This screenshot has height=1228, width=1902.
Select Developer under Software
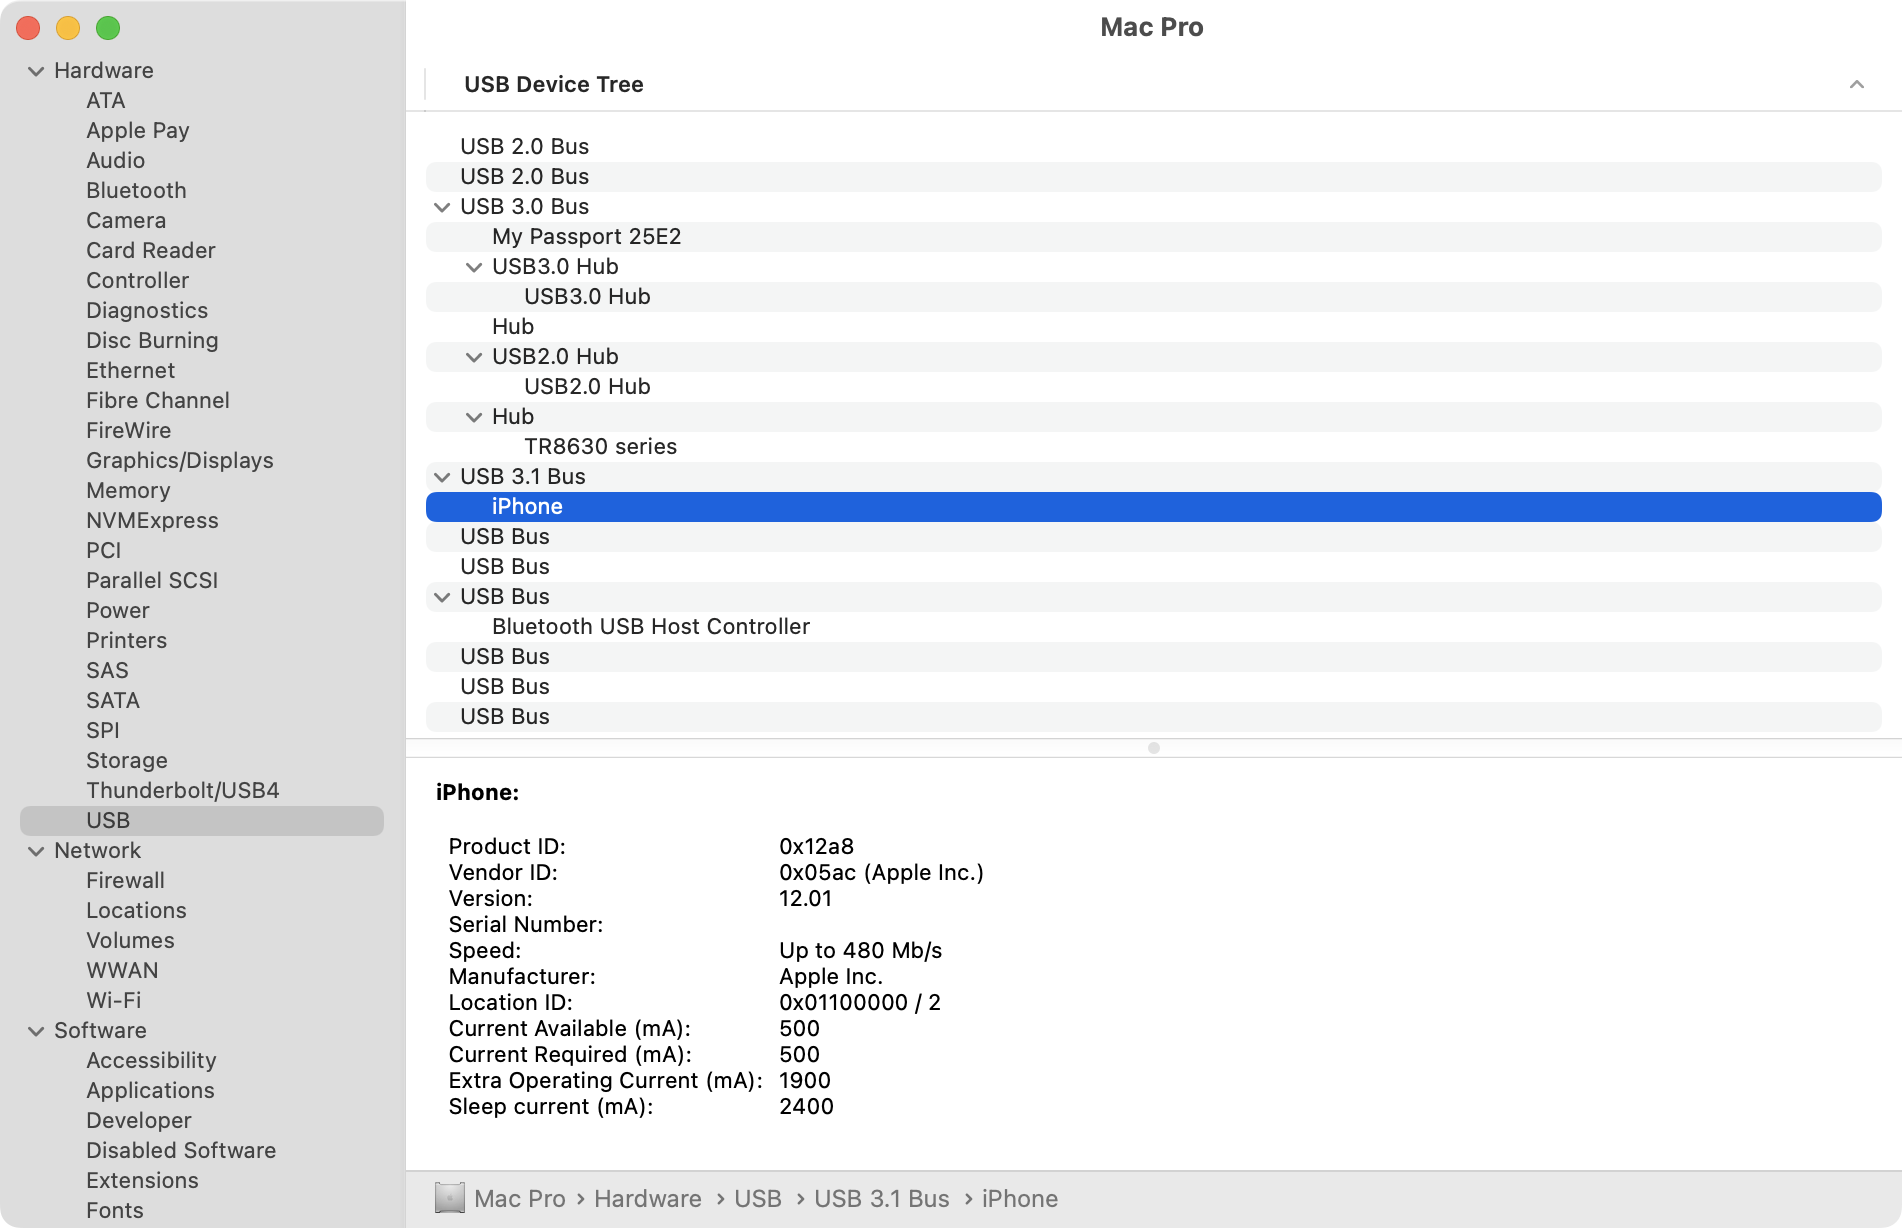(139, 1121)
